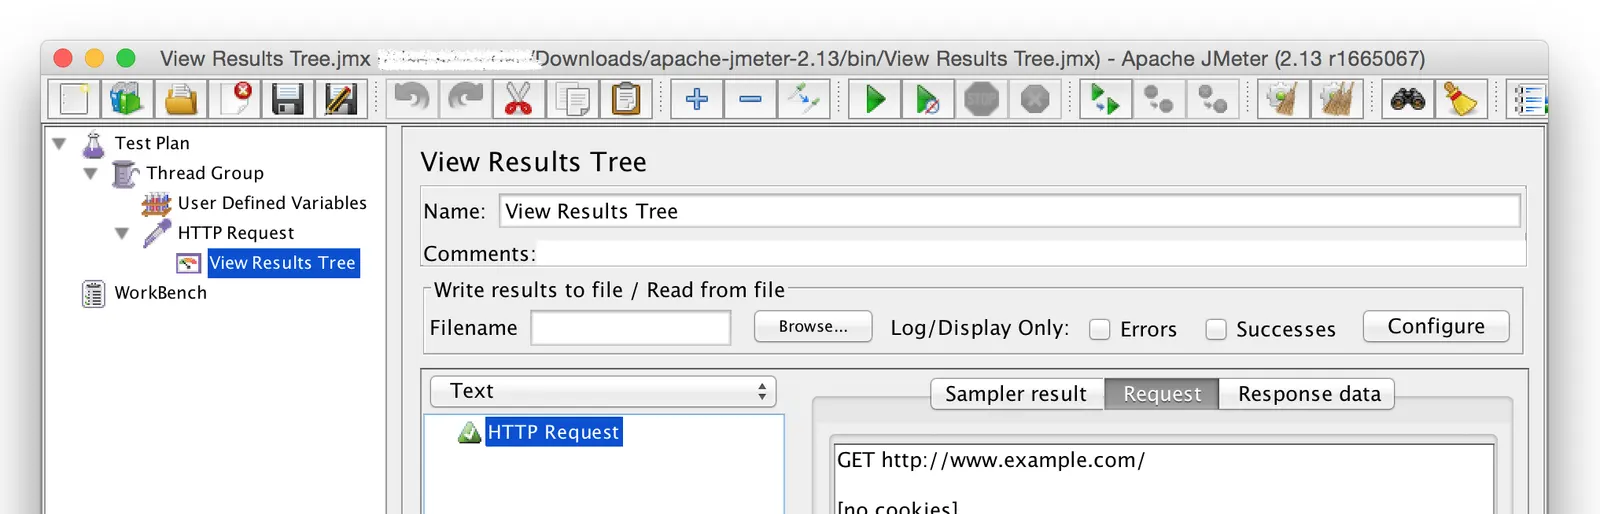Screen dimensions: 1600x514
Task: Enable the Errors only checkbox
Action: (1099, 329)
